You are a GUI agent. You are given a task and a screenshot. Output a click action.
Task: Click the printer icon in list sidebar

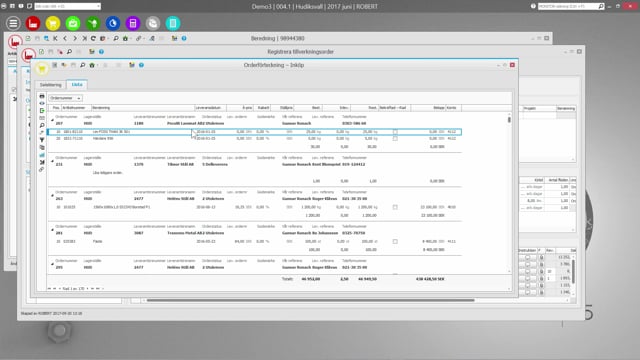tap(42, 96)
